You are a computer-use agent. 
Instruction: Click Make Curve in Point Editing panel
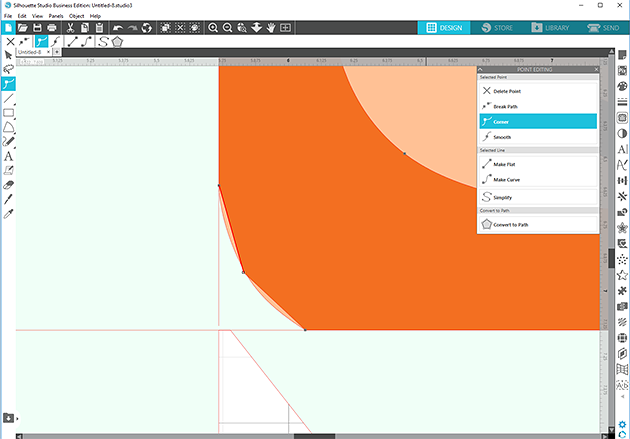coord(538,180)
